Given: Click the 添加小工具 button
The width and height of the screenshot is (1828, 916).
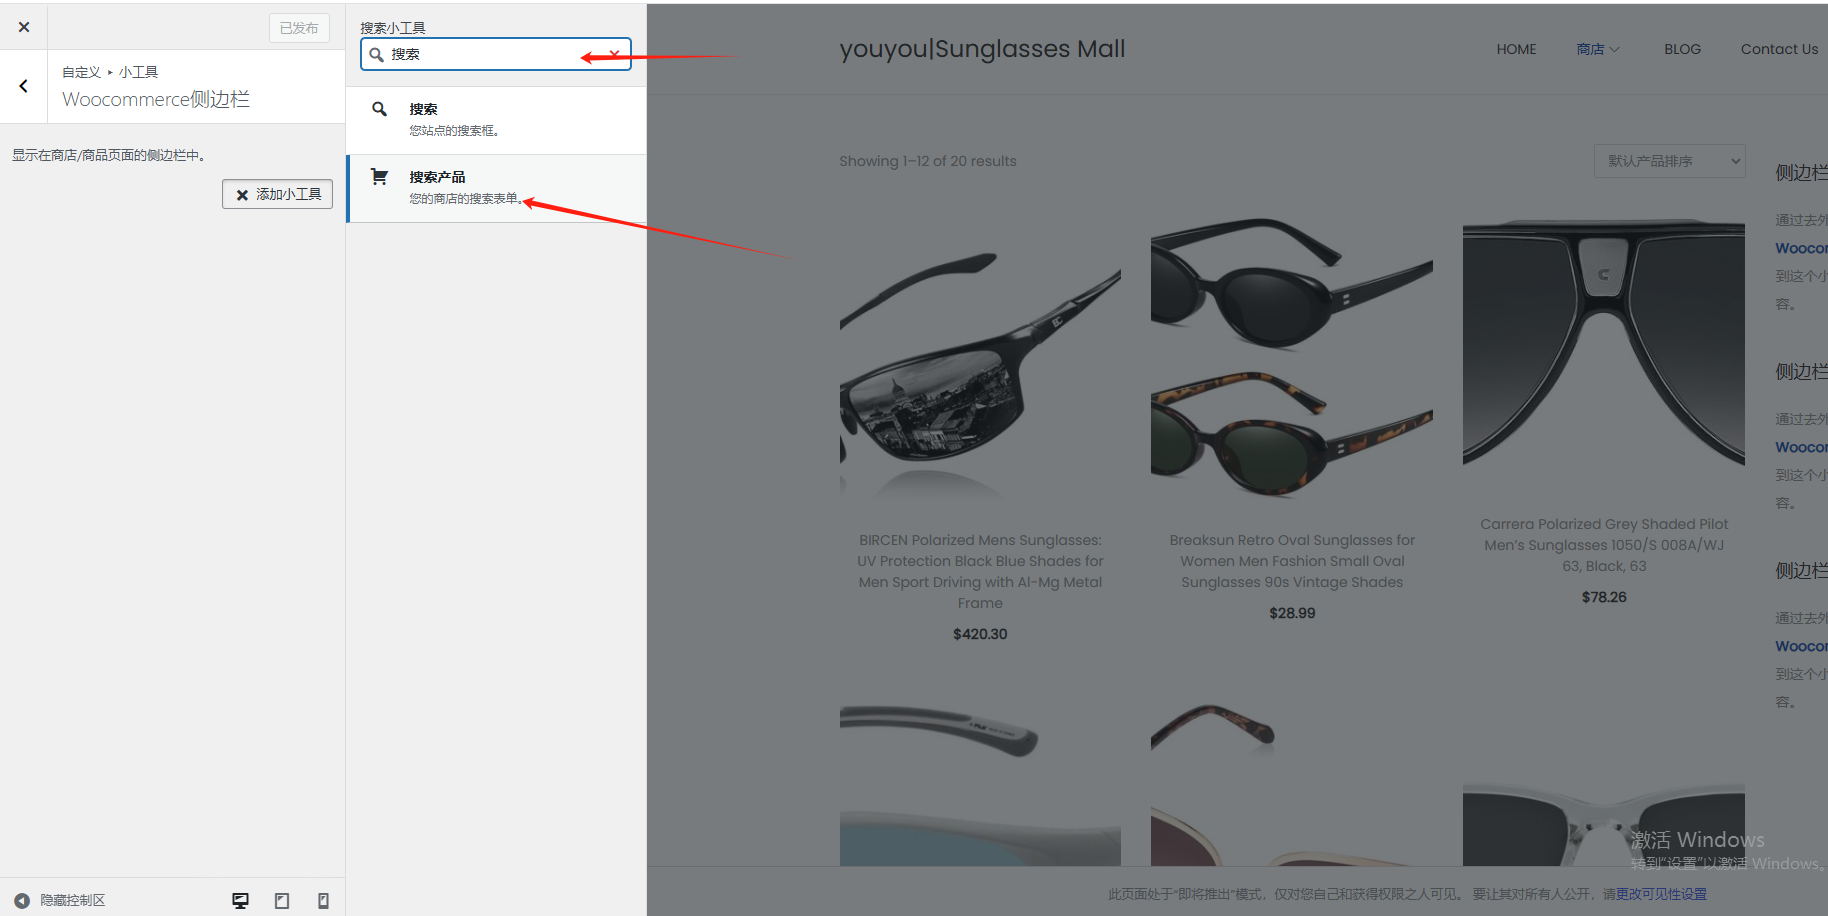Looking at the screenshot, I should pyautogui.click(x=277, y=194).
